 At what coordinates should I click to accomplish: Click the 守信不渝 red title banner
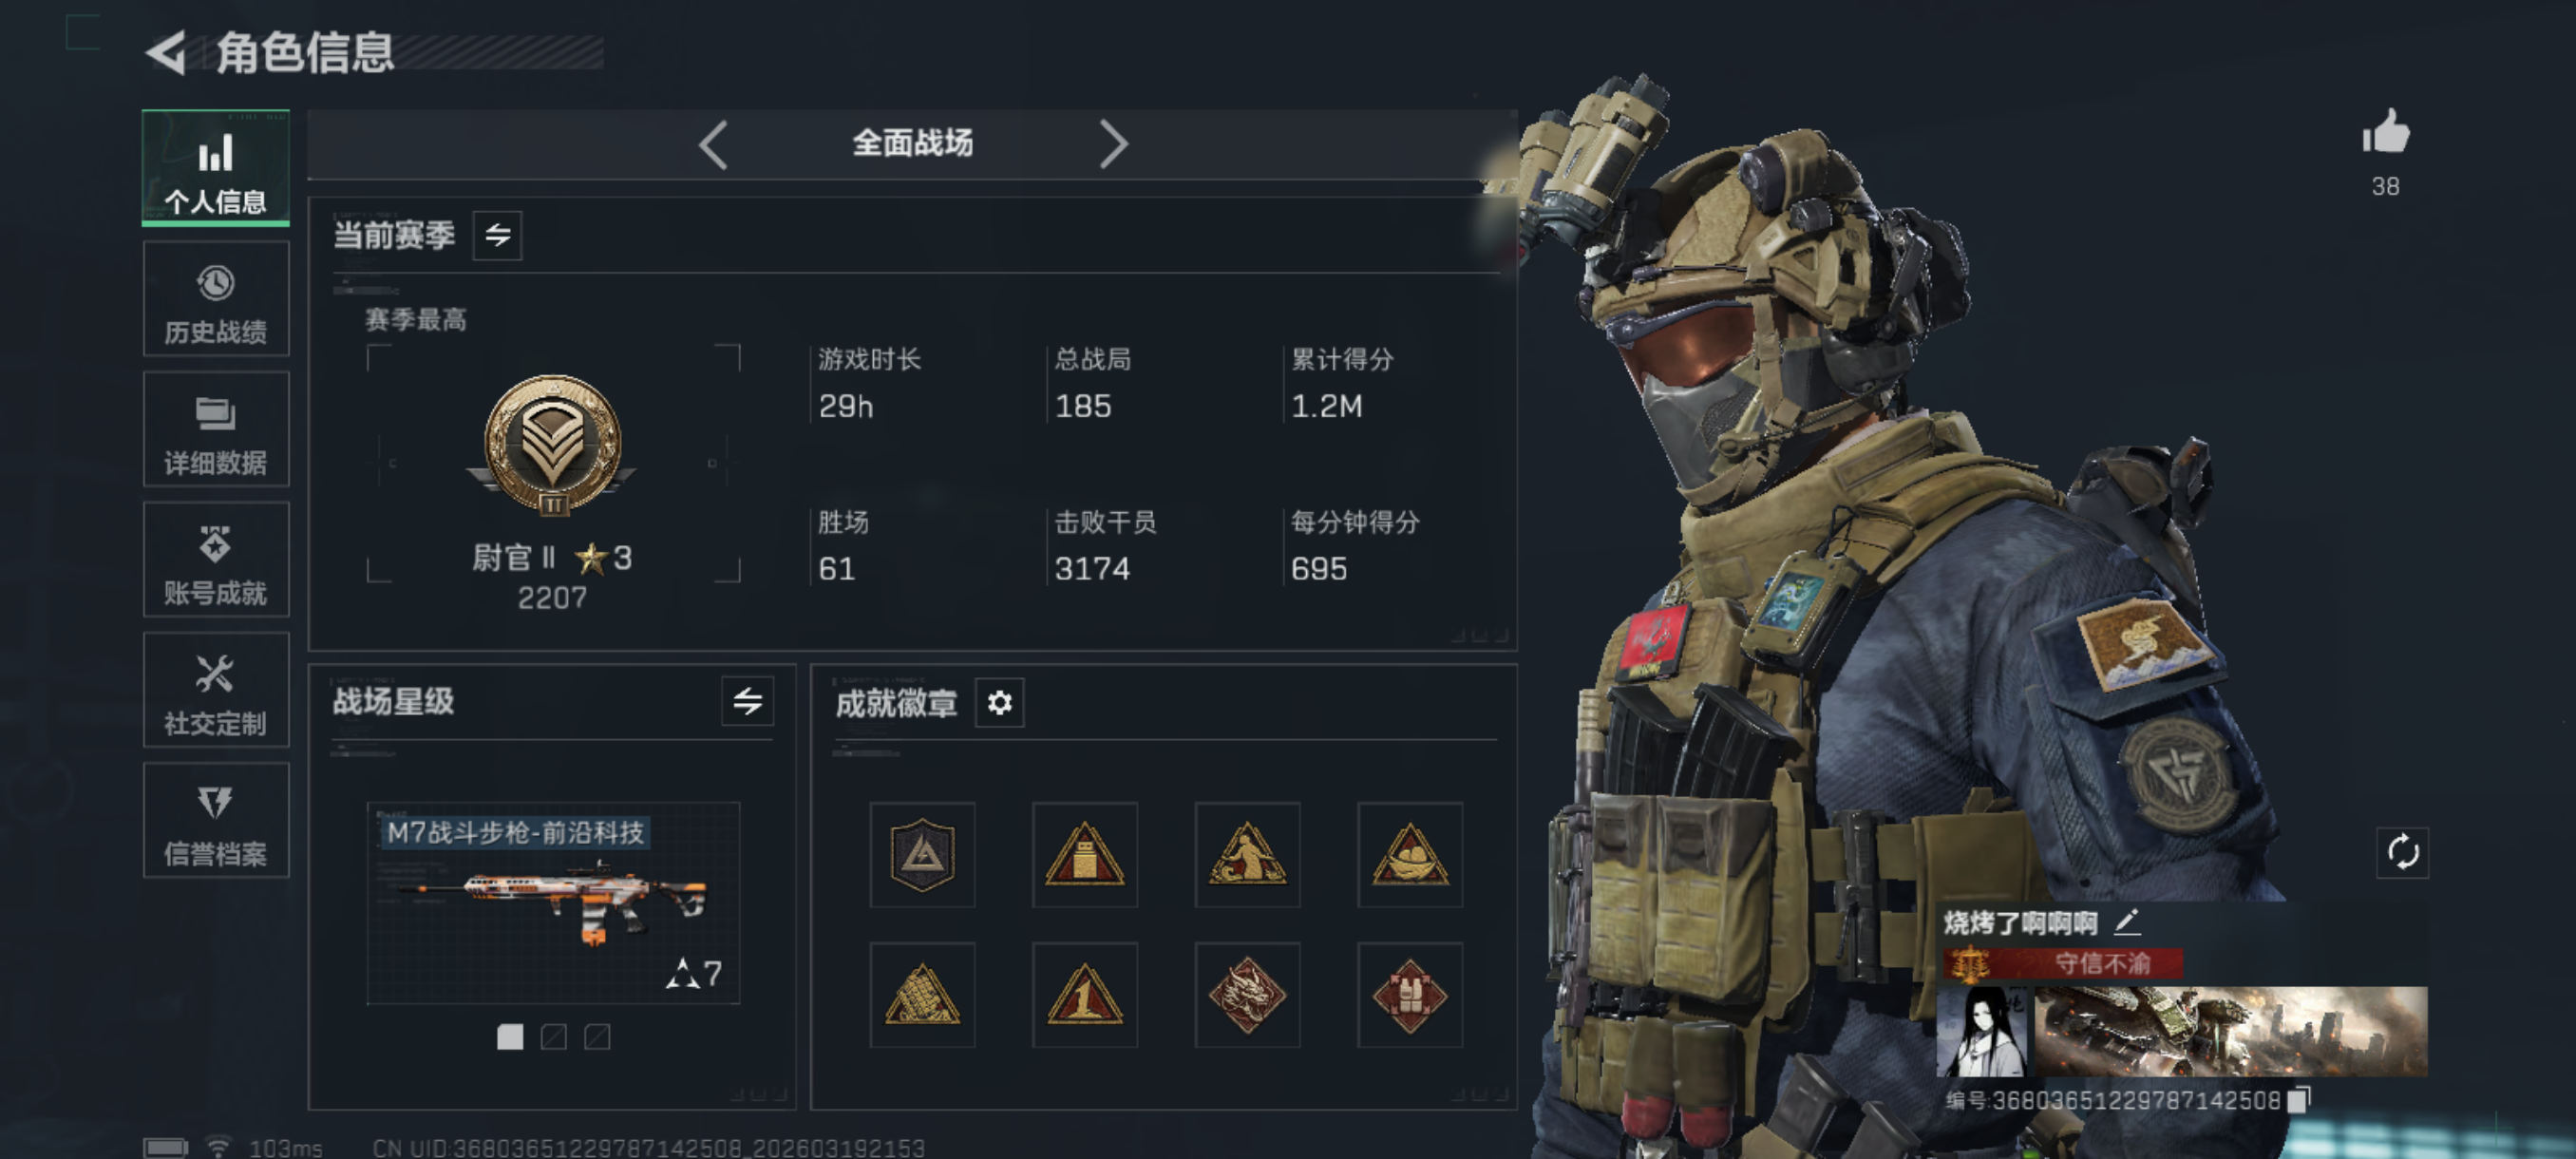point(2061,963)
